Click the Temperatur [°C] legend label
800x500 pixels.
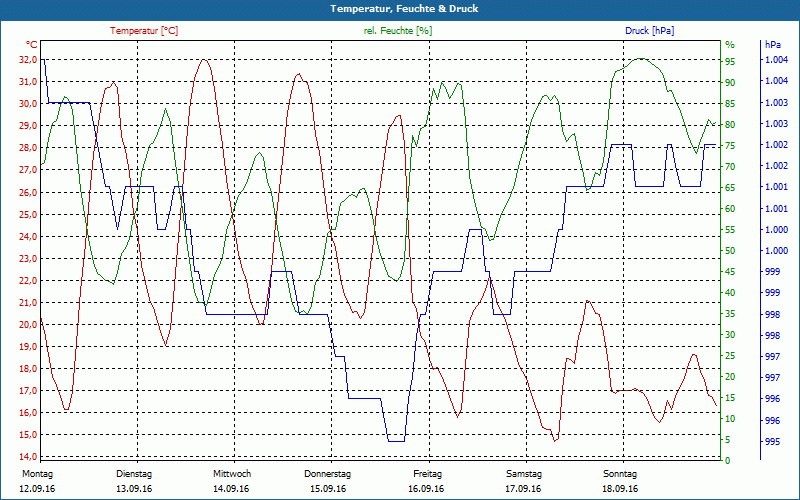[x=144, y=31]
